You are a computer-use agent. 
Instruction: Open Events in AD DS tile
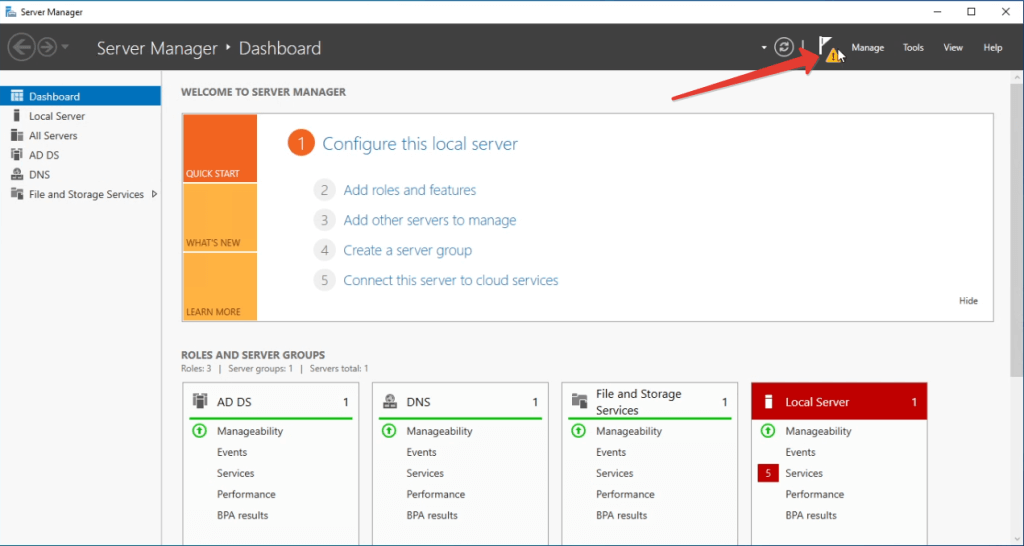[232, 452]
